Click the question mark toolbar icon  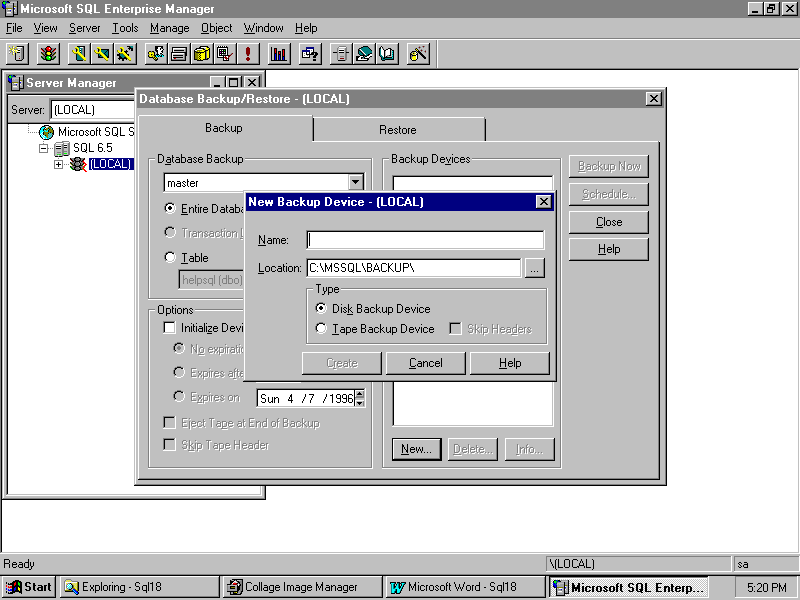coord(310,54)
